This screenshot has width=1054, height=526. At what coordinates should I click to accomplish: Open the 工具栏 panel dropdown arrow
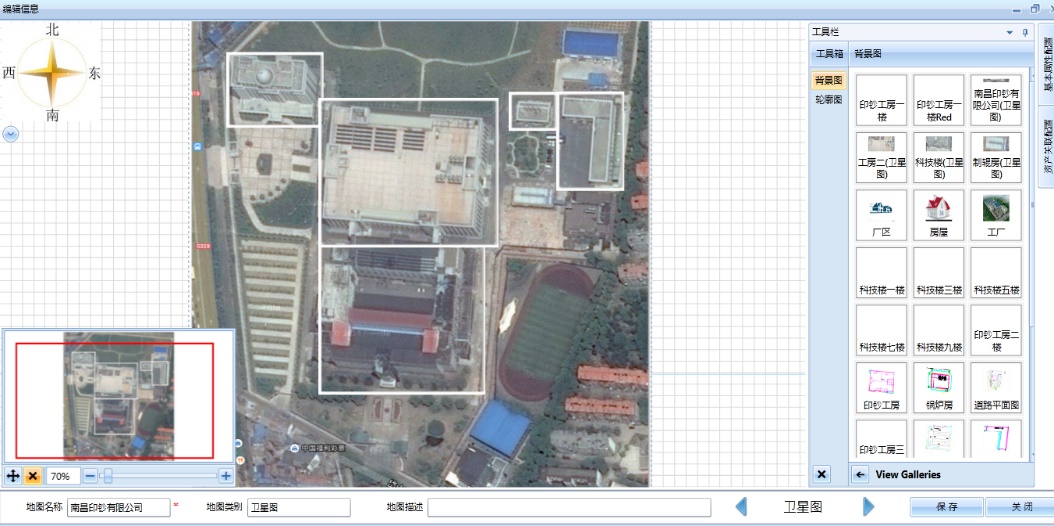(x=1010, y=33)
